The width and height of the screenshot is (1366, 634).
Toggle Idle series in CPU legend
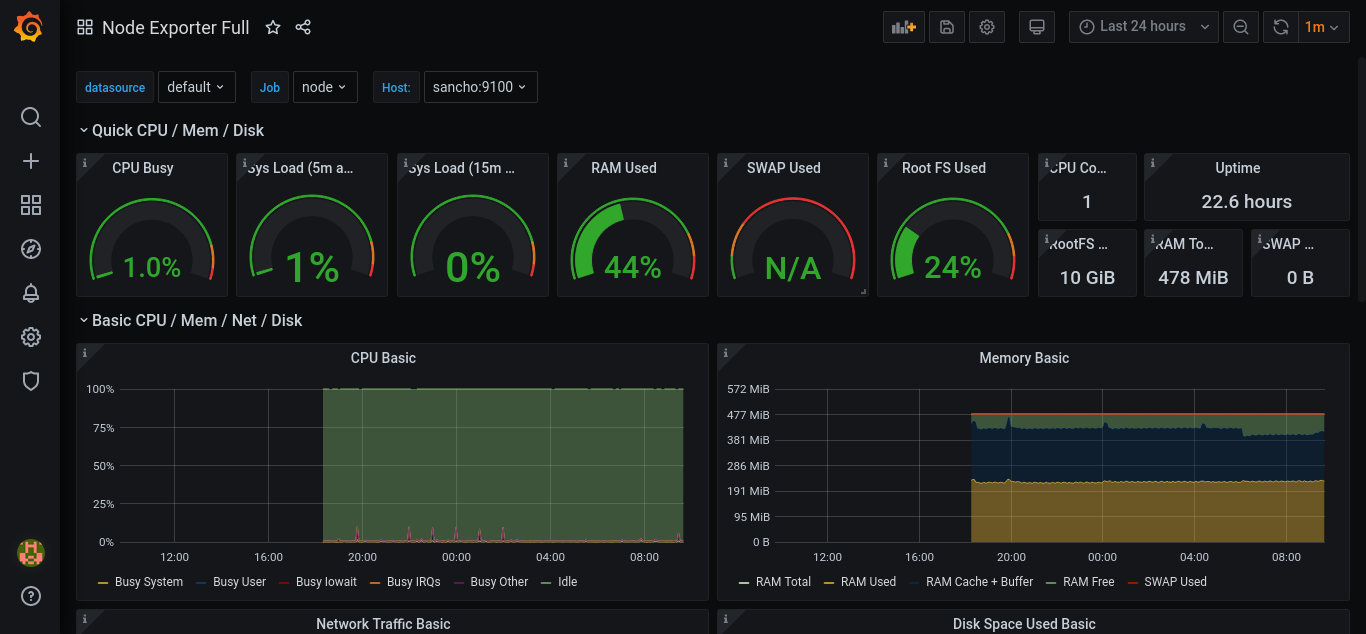tap(567, 582)
